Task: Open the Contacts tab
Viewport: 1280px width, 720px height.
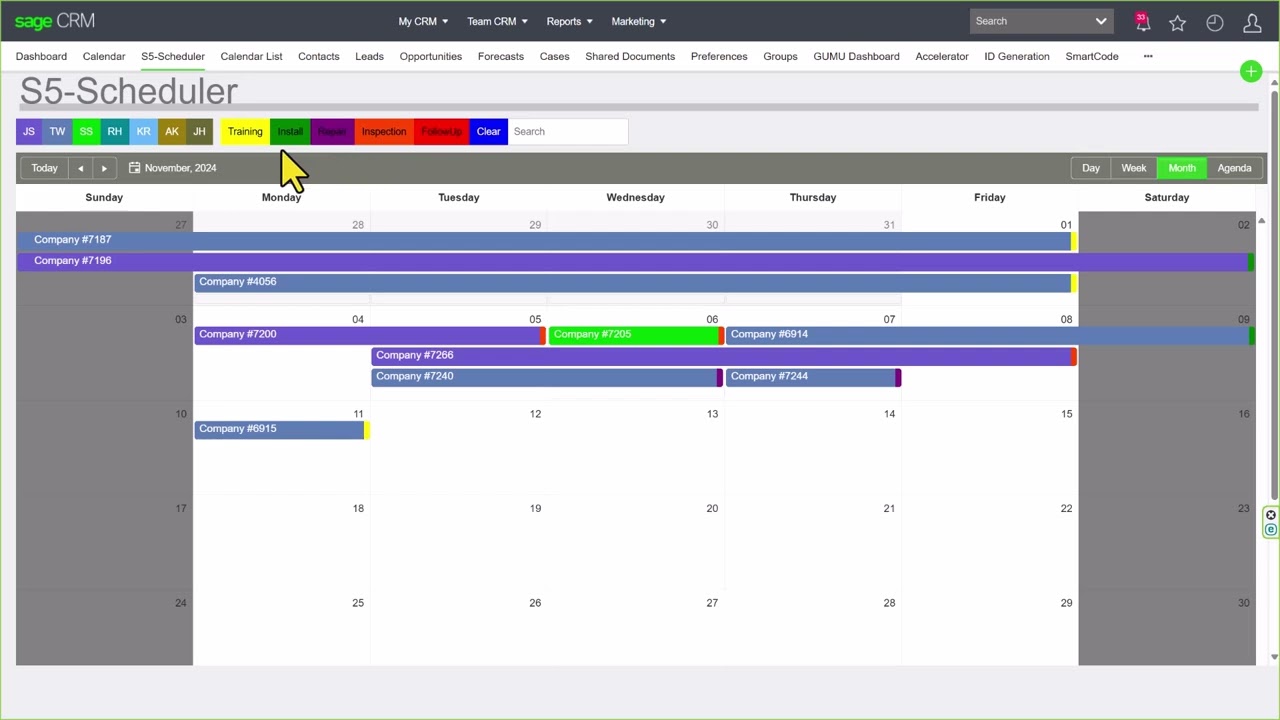Action: pos(318,56)
